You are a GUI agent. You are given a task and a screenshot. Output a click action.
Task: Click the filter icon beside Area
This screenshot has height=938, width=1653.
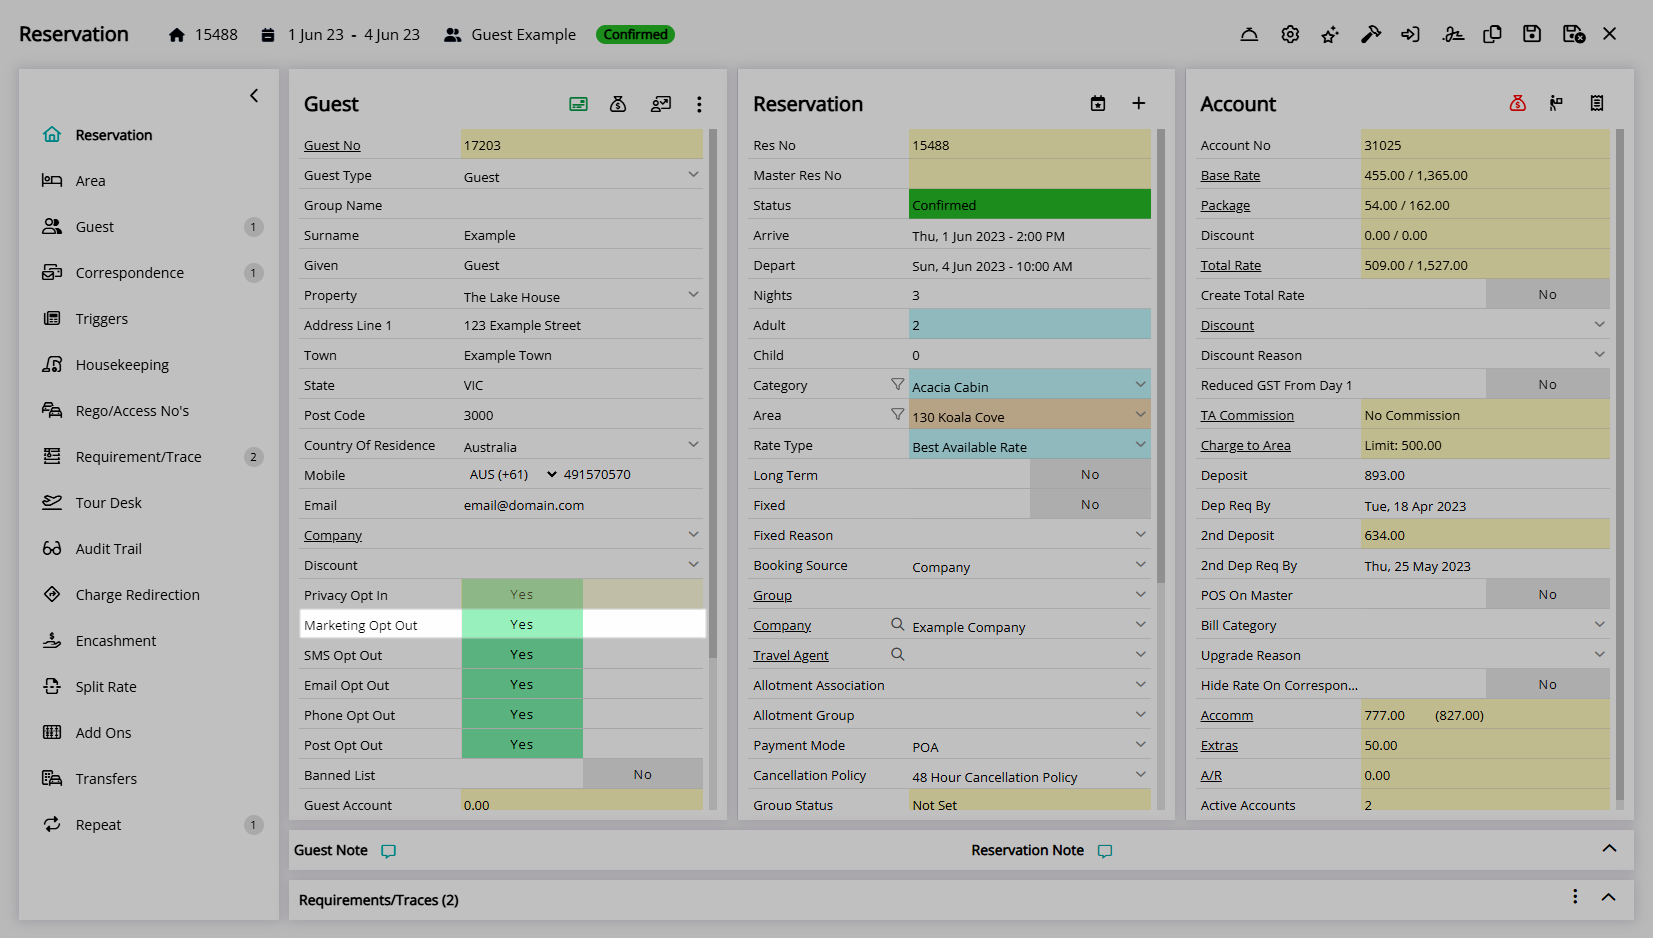898,414
